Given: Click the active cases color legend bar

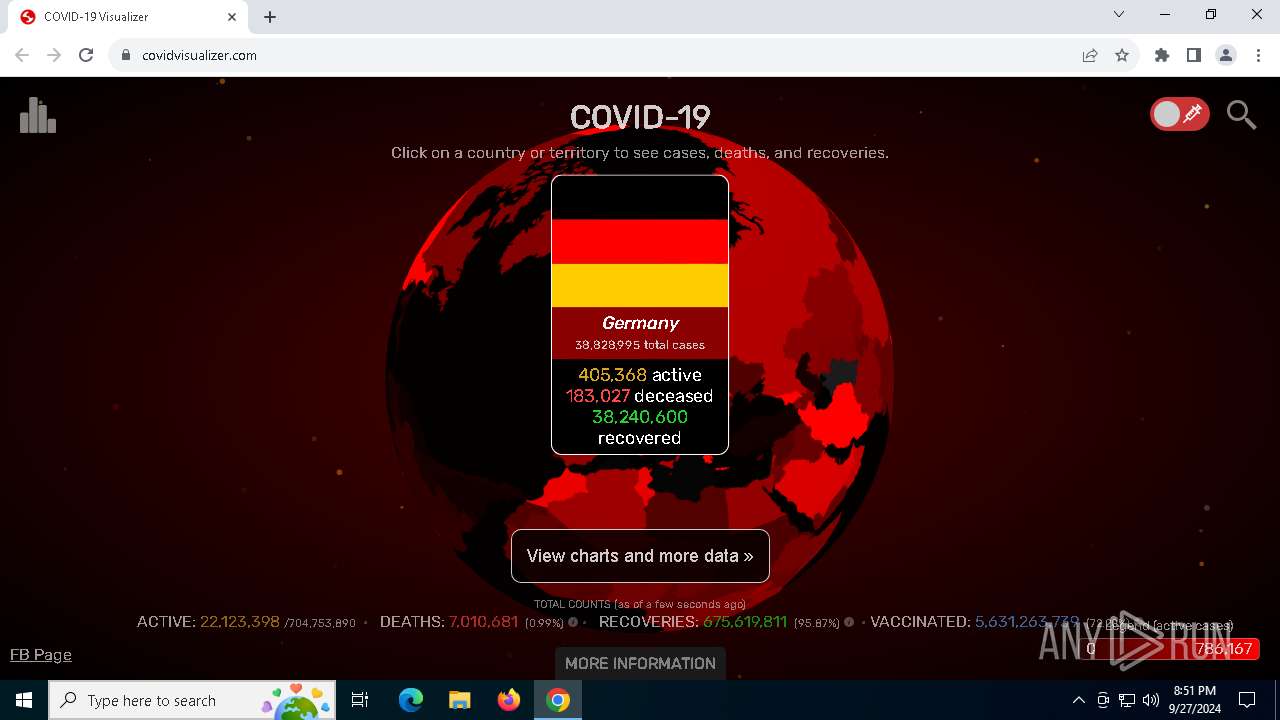Looking at the screenshot, I should pos(1170,649).
